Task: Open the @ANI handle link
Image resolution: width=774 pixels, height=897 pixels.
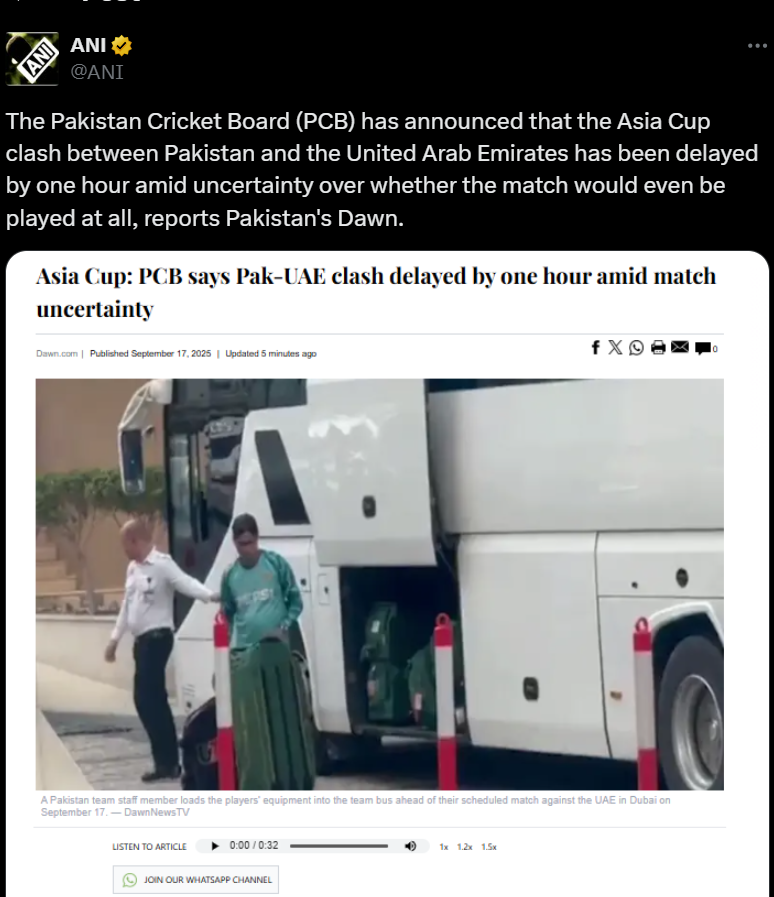Action: pyautogui.click(x=97, y=72)
